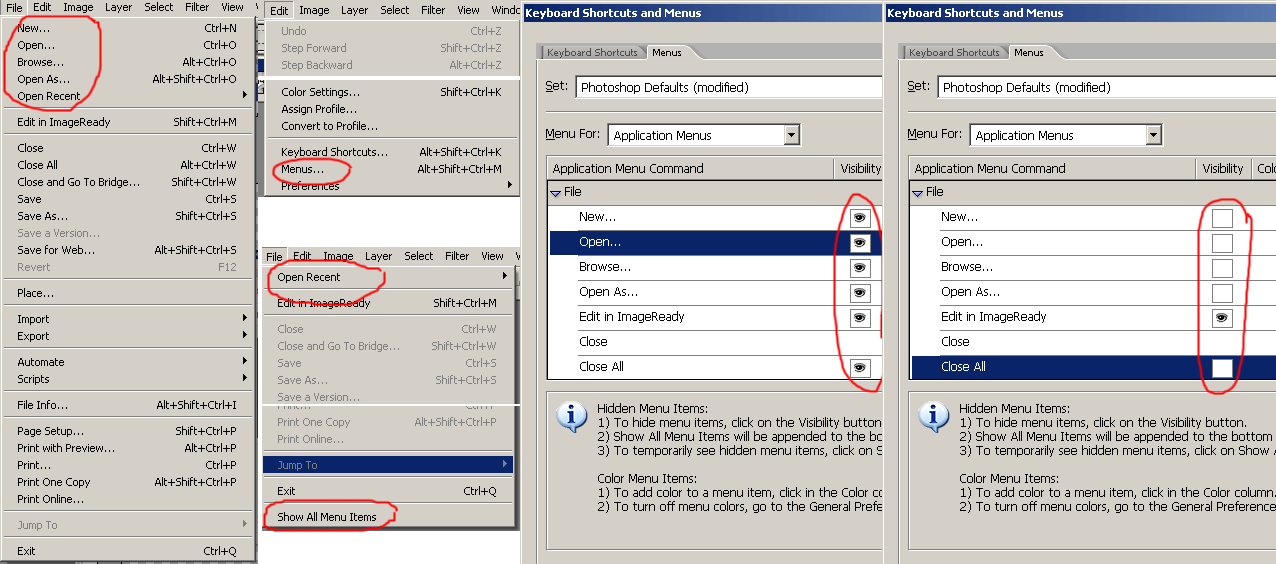The image size is (1276, 564).
Task: Select Menus tab in dialog with Open highlighted
Action: point(666,52)
